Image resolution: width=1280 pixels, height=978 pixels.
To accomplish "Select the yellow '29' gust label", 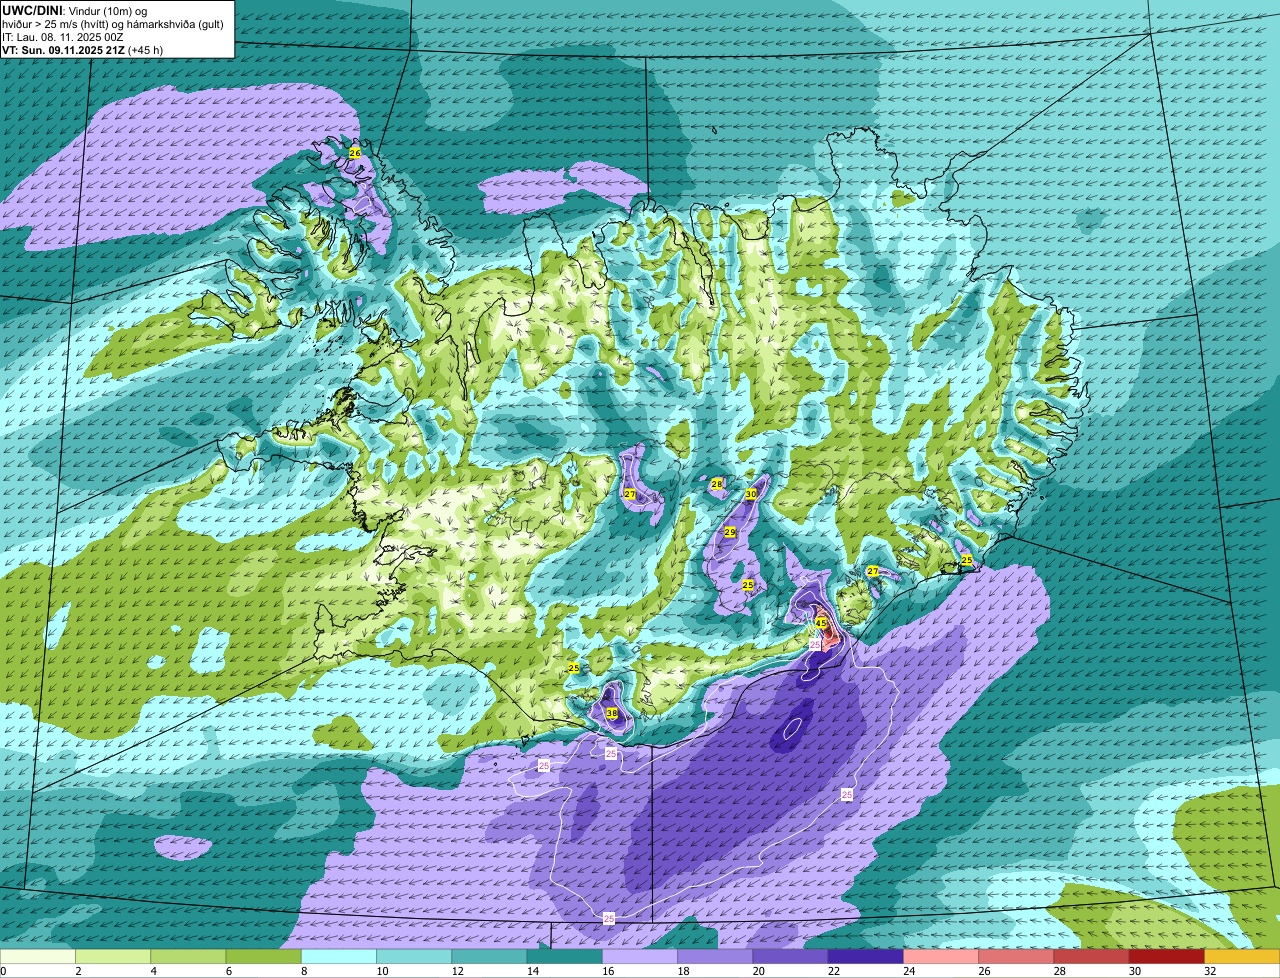I will 730,532.
